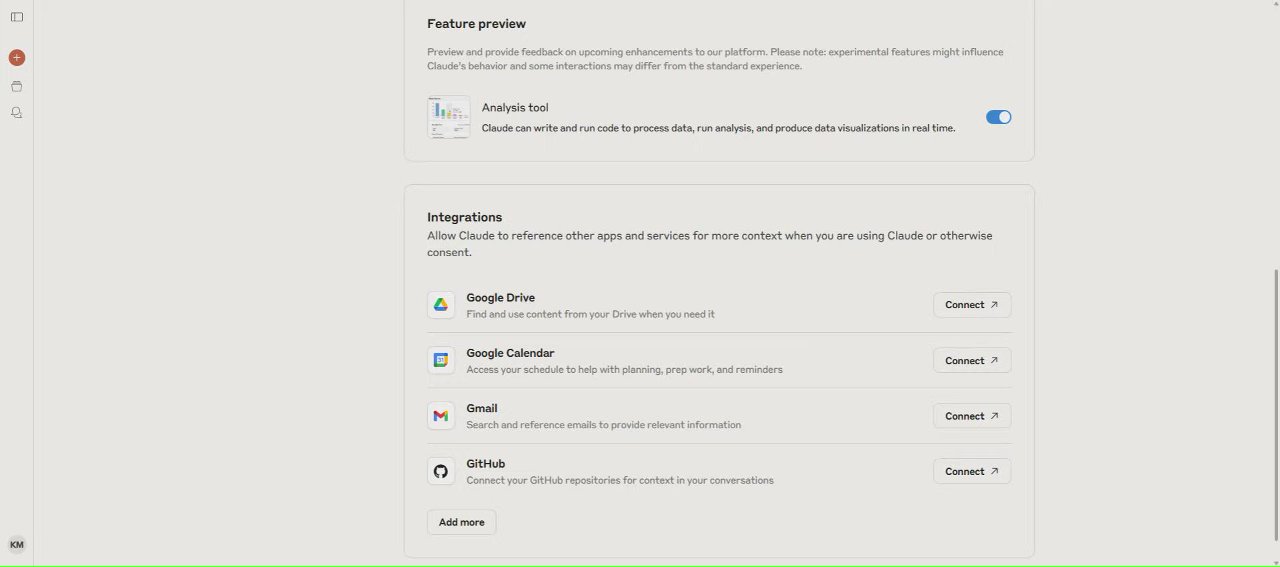1280x567 pixels.
Task: Click the page vertical scrollbar
Action: (x=1274, y=400)
